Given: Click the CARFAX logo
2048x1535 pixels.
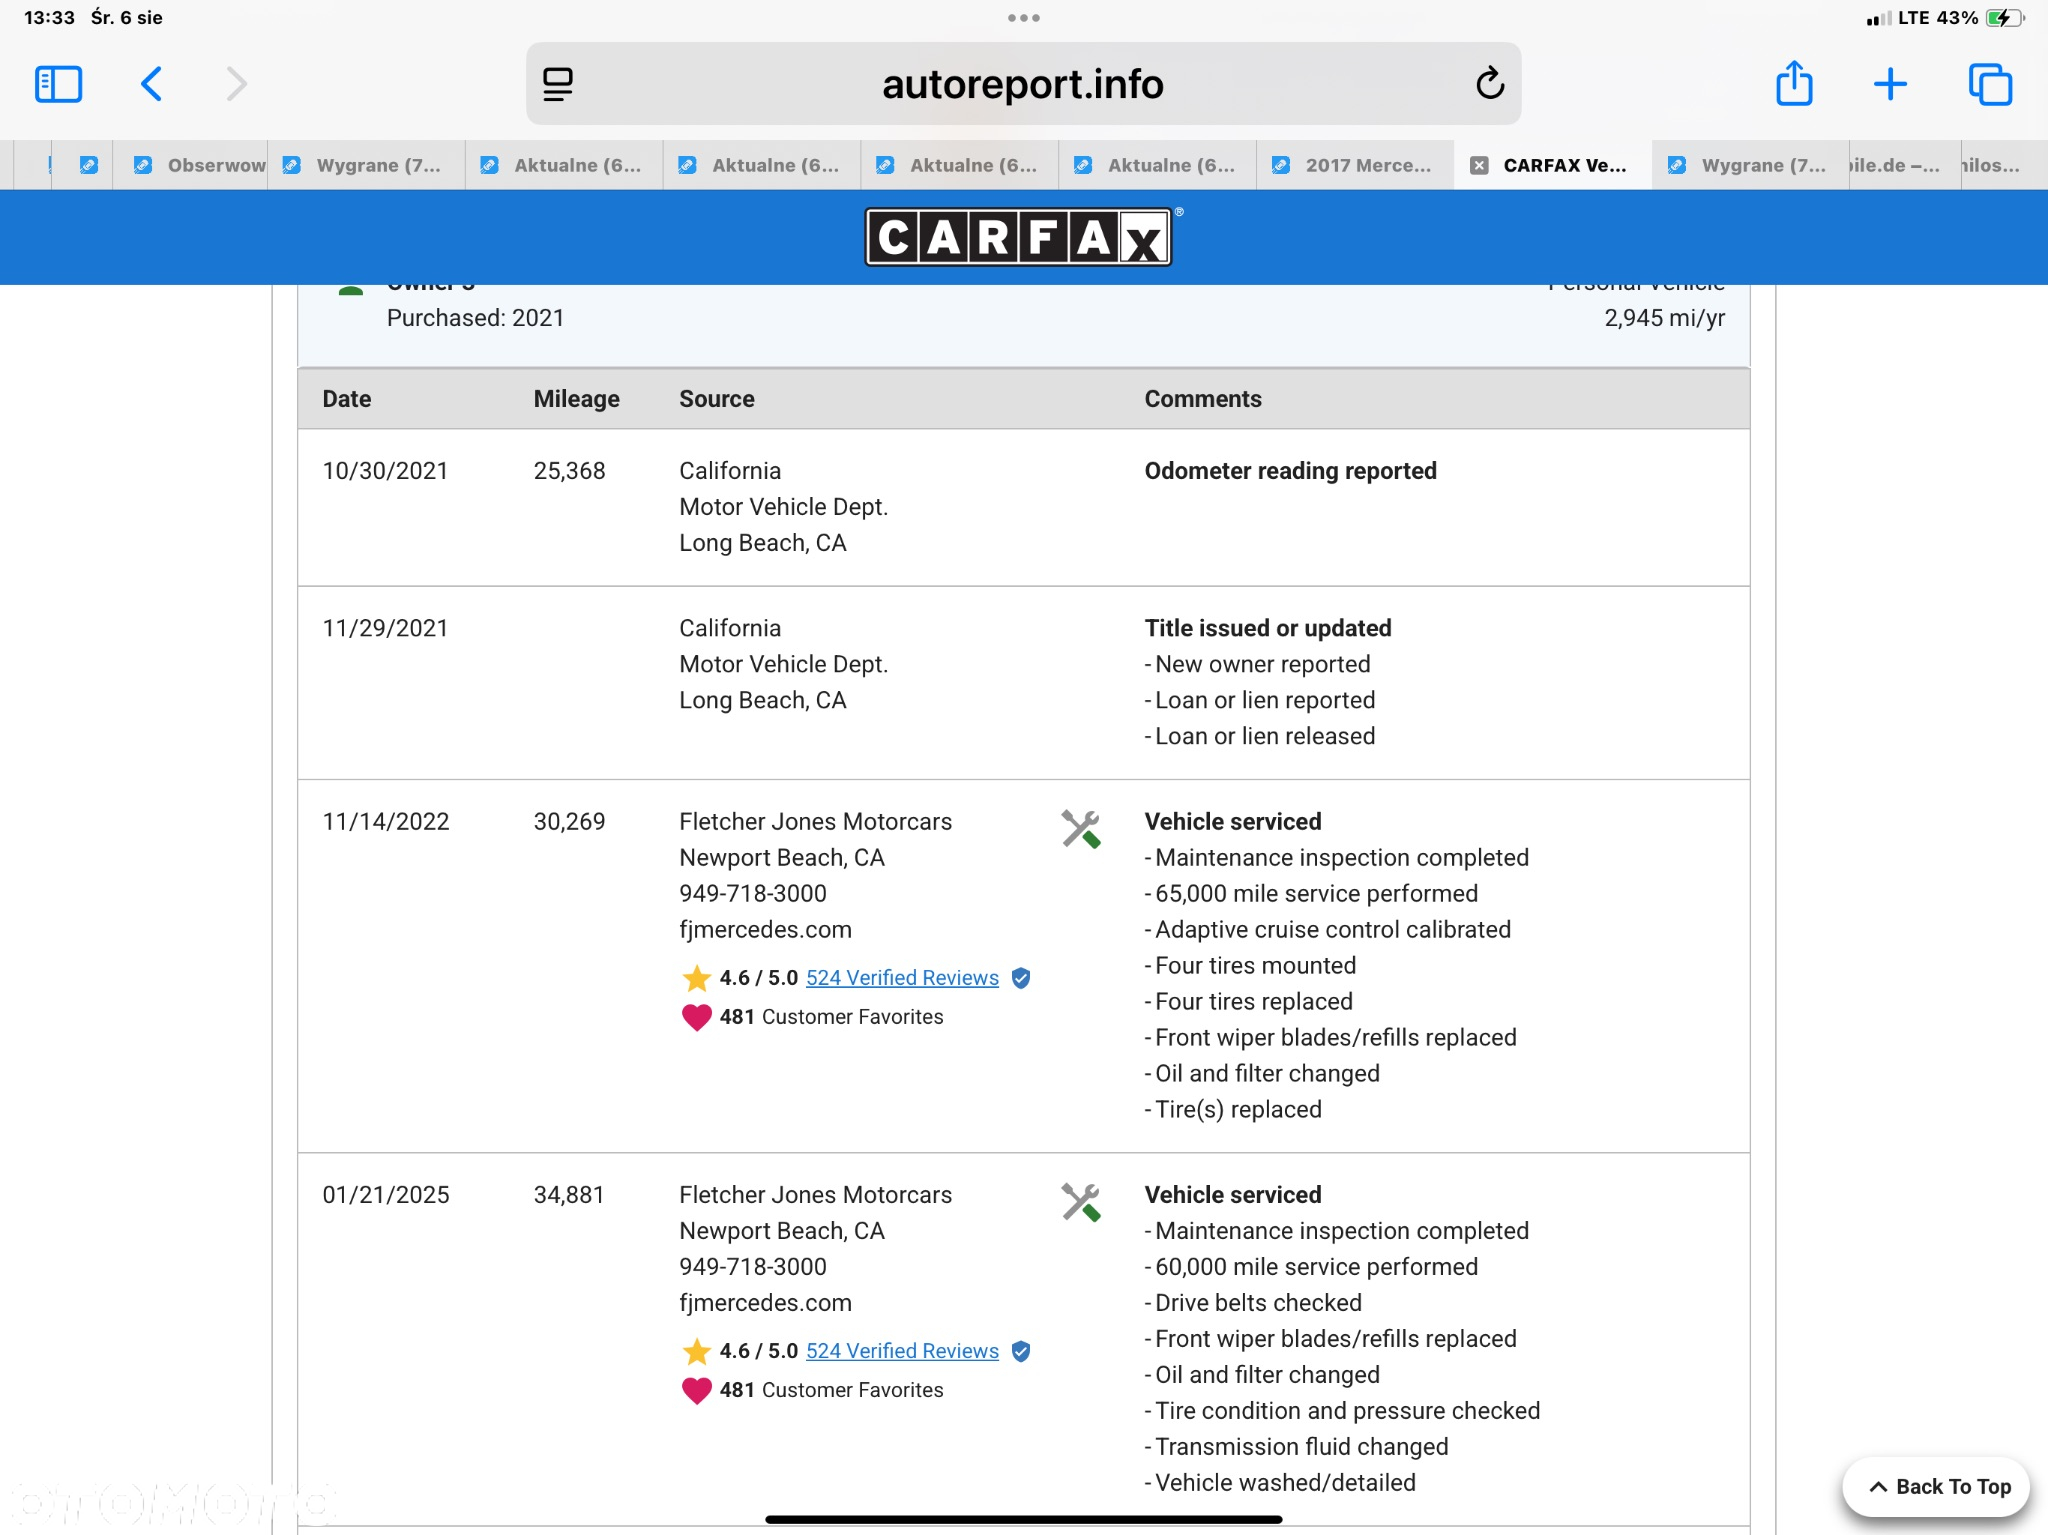Looking at the screenshot, I should coord(1019,237).
